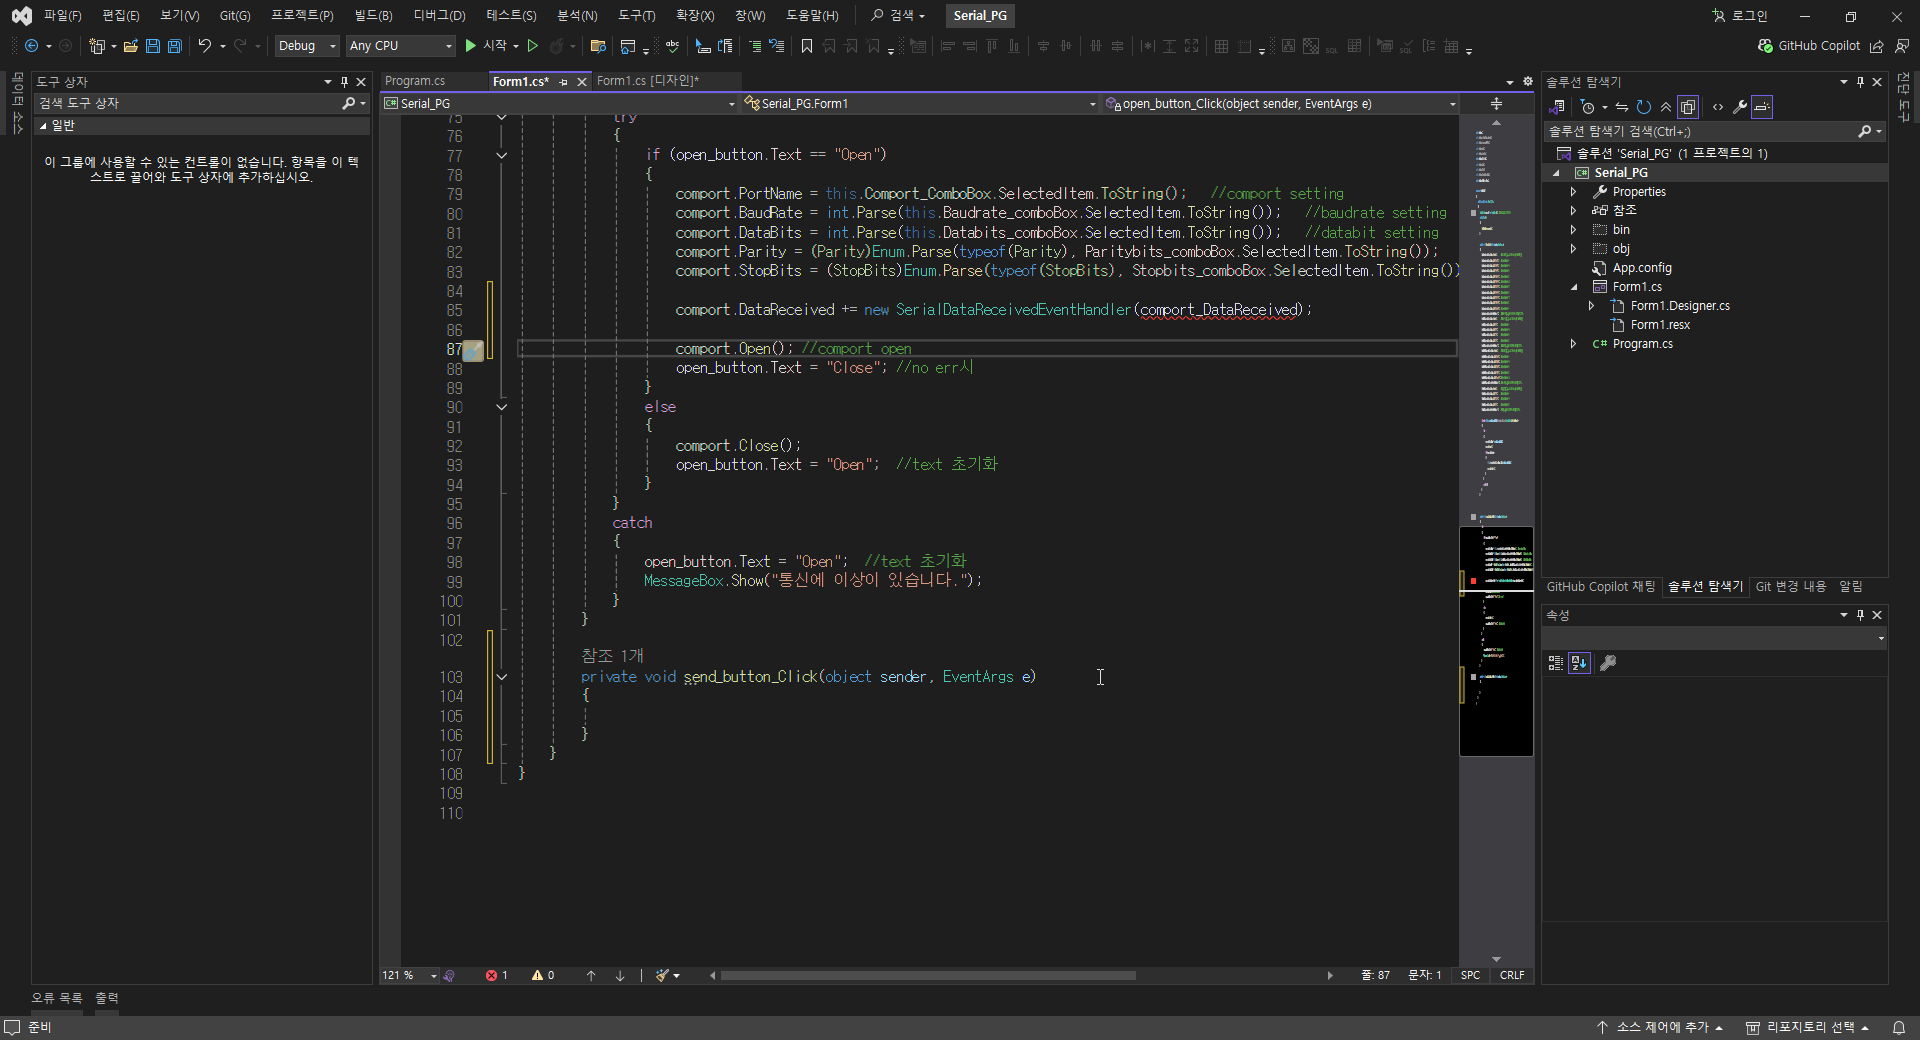Open the 121 % zoom dropdown
Viewport: 1920px width, 1040px height.
410,975
